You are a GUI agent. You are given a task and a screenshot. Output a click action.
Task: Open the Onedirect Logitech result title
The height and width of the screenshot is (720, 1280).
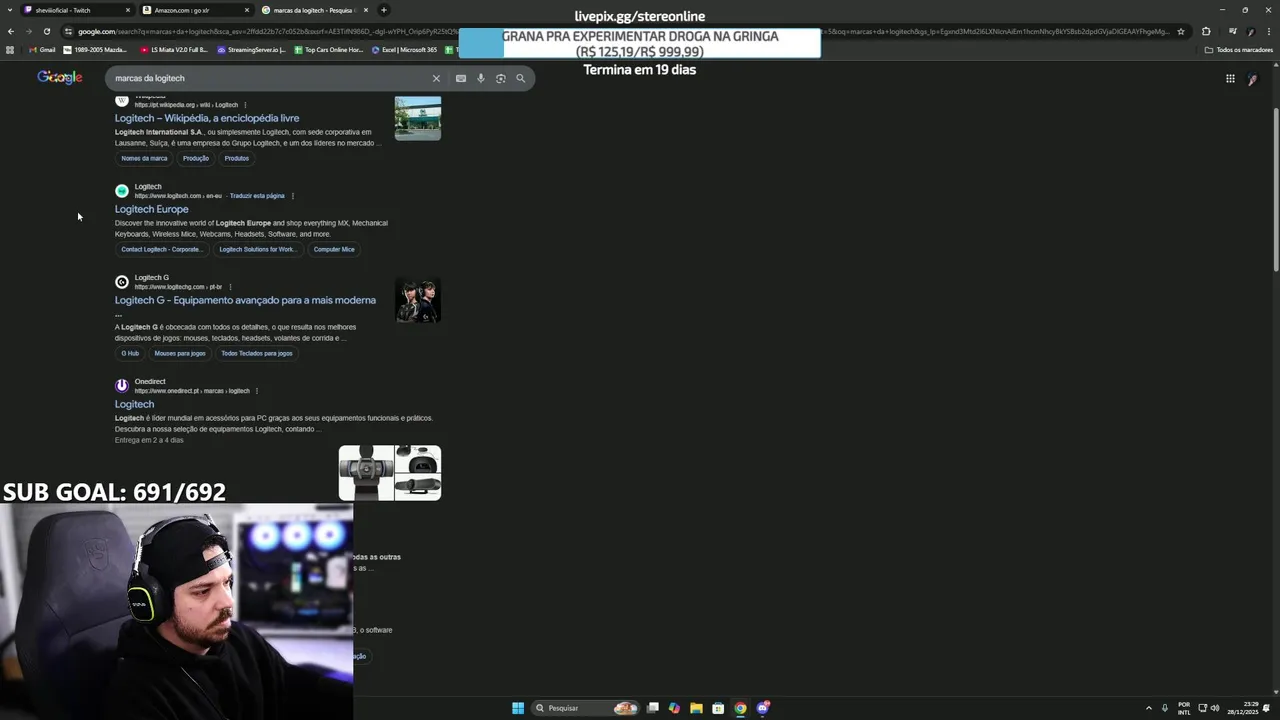pyautogui.click(x=134, y=404)
